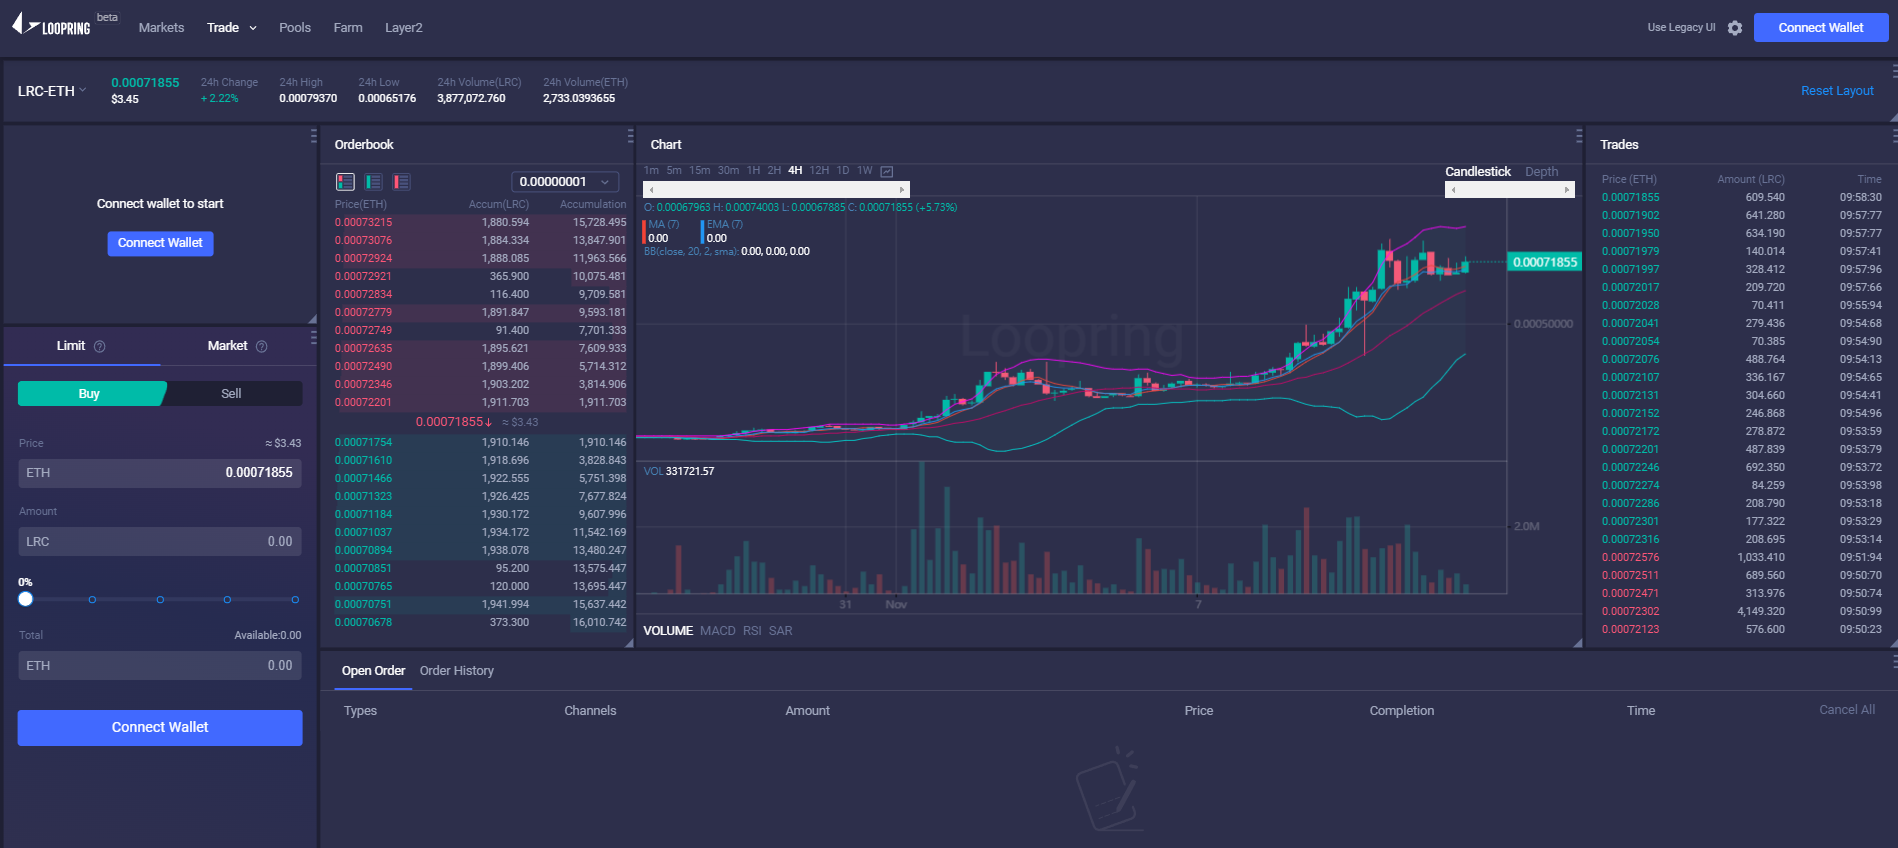Viewport: 1898px width, 848px height.
Task: Click the Loopring logo
Action: (x=52, y=25)
